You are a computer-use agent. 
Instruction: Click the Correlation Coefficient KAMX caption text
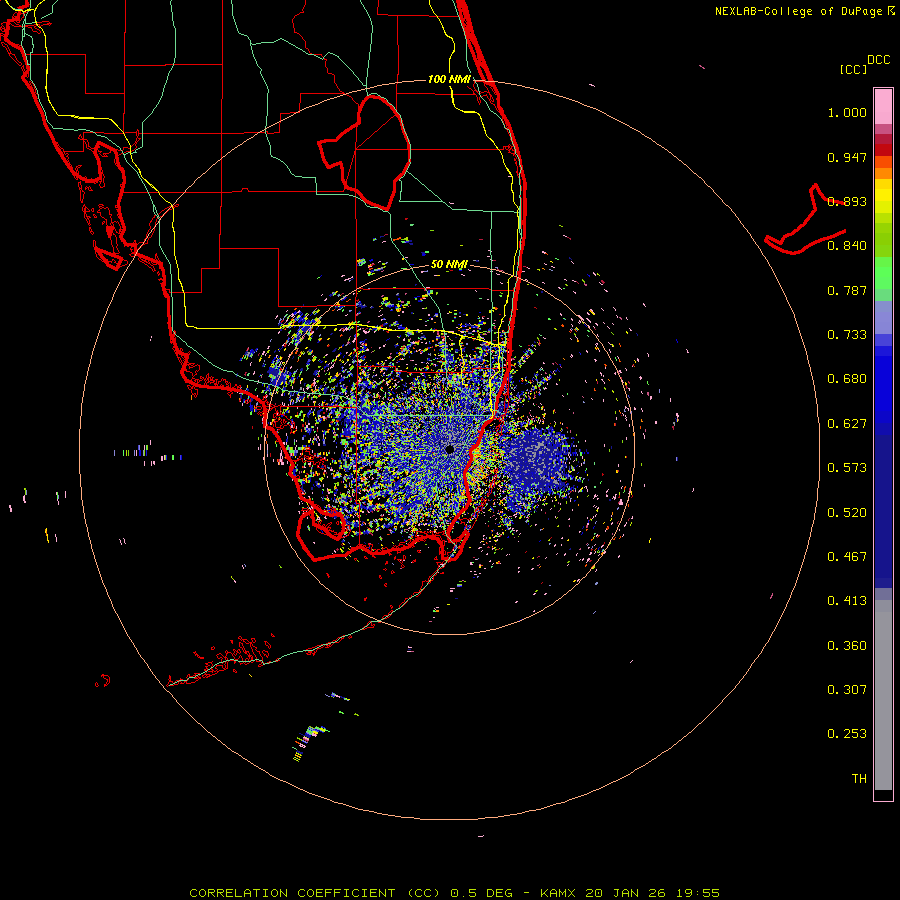click(454, 893)
